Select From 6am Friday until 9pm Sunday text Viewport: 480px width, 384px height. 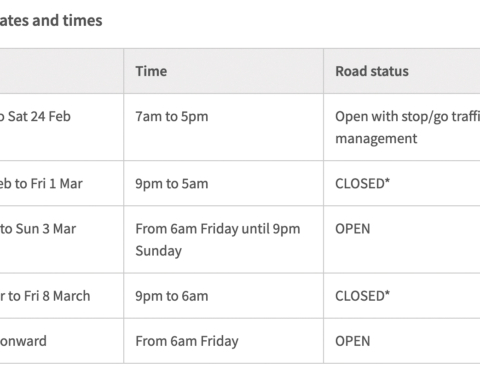[218, 240]
